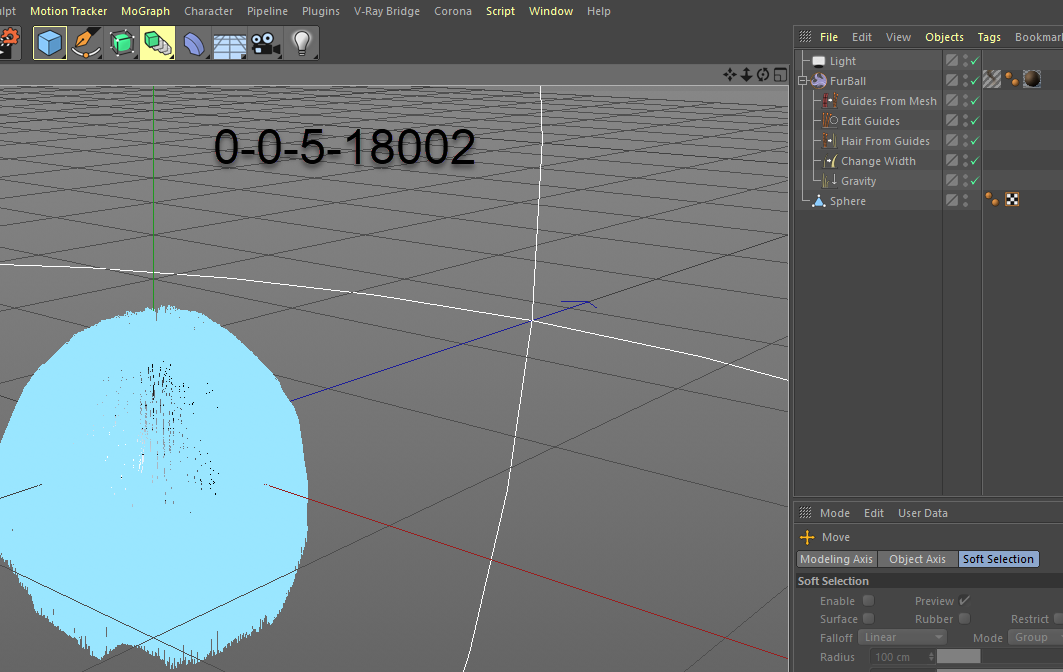The width and height of the screenshot is (1063, 672).
Task: Toggle the Rubber checkbox
Action: click(x=964, y=619)
